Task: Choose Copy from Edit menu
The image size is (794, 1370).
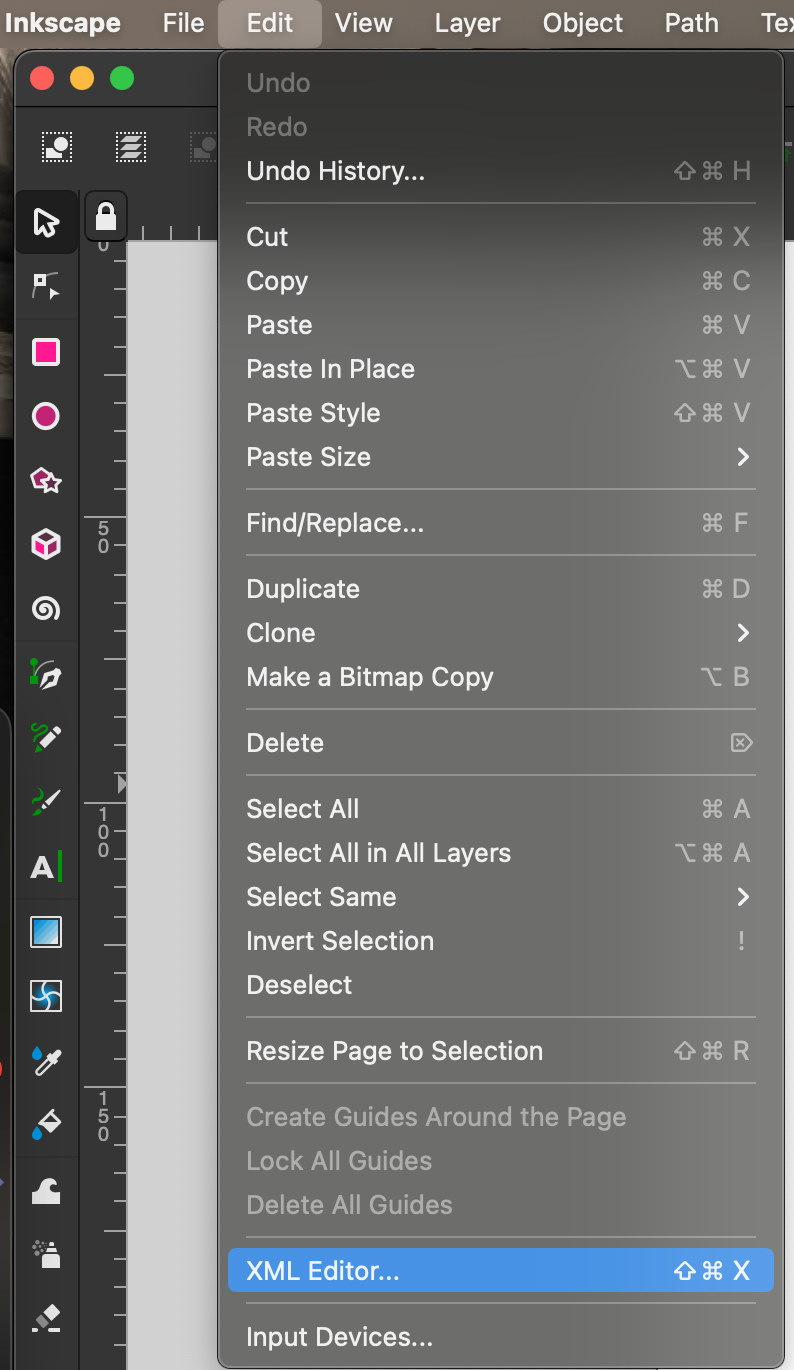Action: click(501, 281)
